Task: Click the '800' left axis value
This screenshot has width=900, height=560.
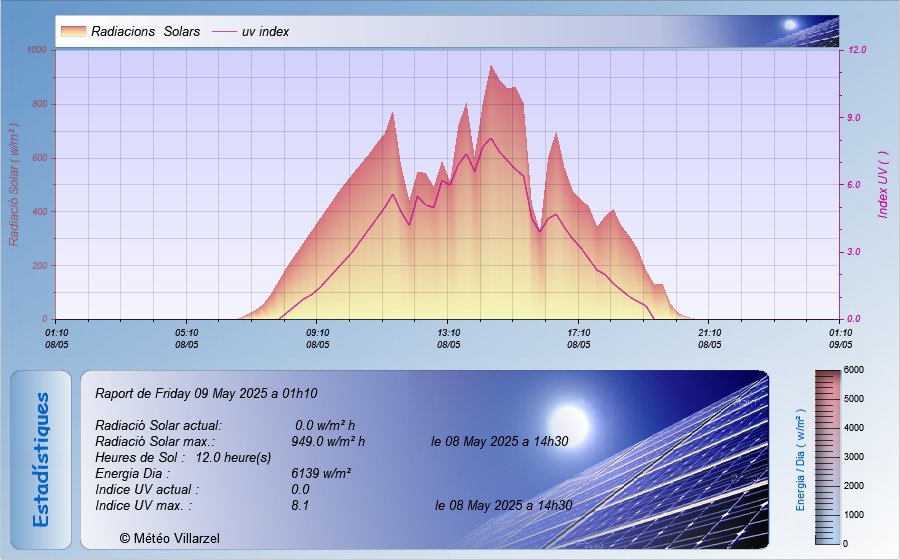Action: [39, 104]
